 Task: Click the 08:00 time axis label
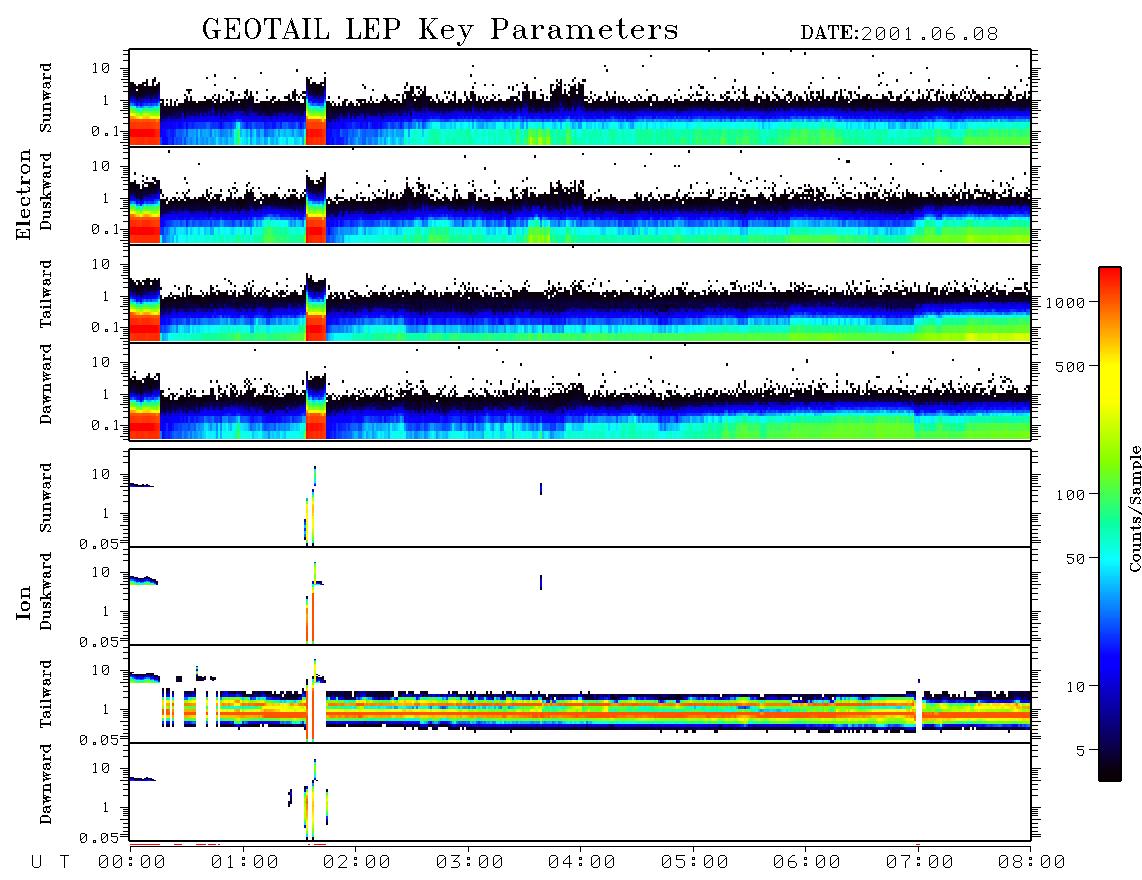1031,863
